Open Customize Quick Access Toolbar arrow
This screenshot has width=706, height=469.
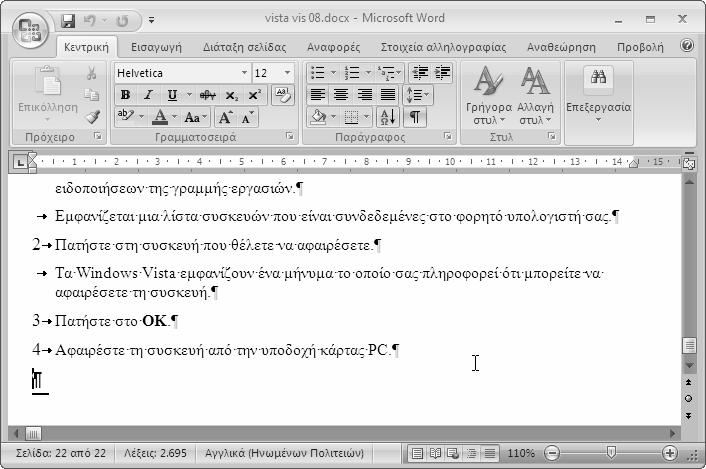(x=152, y=21)
